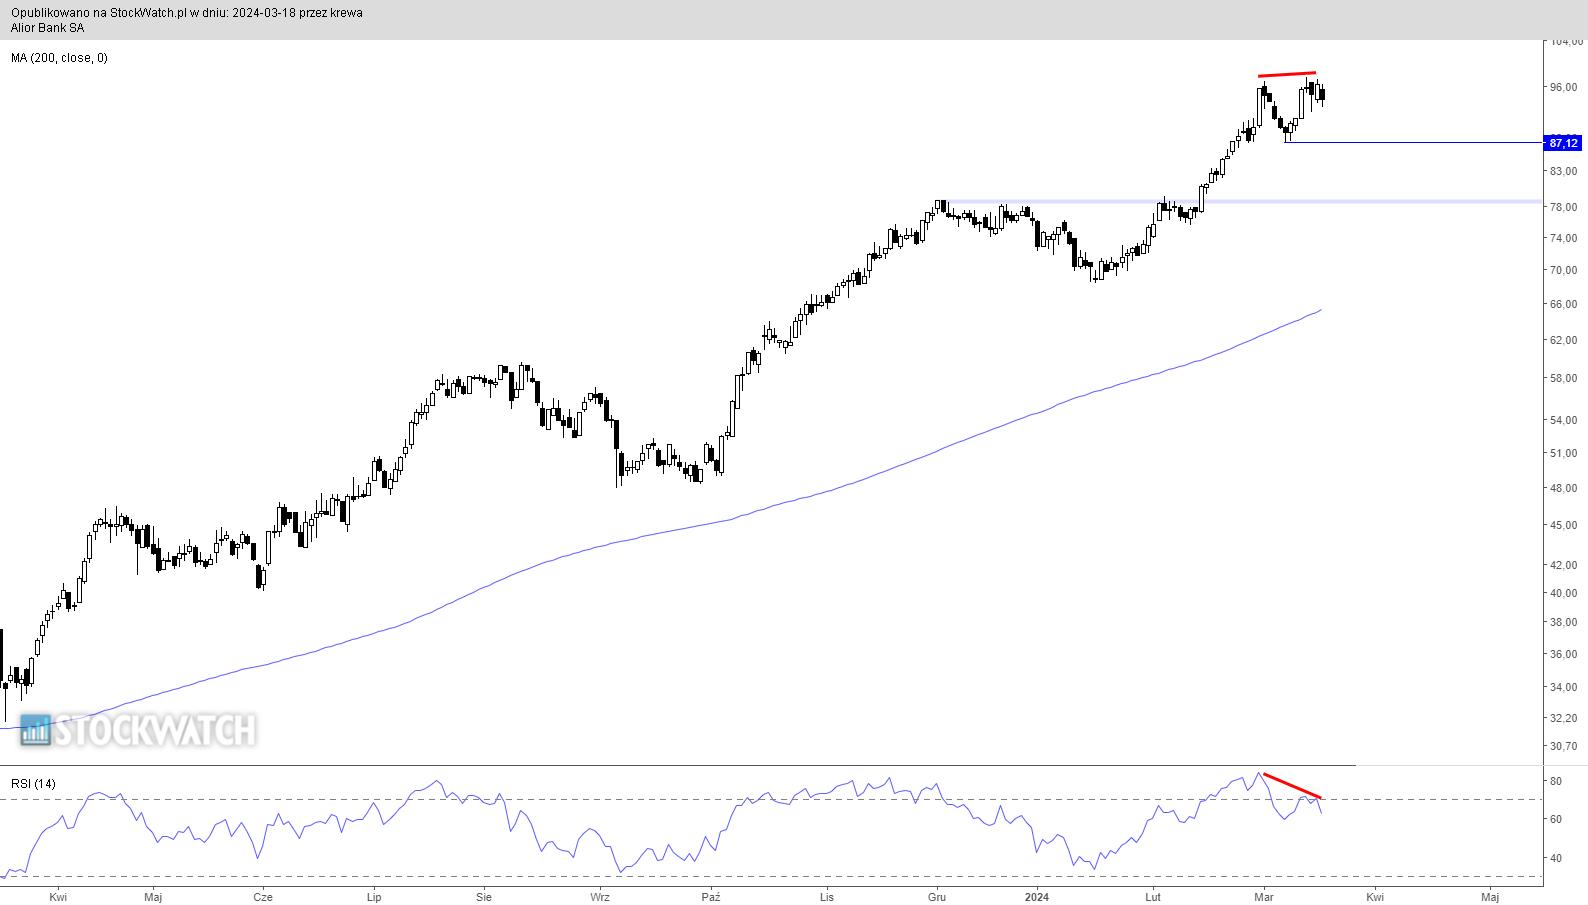The width and height of the screenshot is (1588, 905).
Task: Click the StockWatch.pl publication header line
Action: 186,13
